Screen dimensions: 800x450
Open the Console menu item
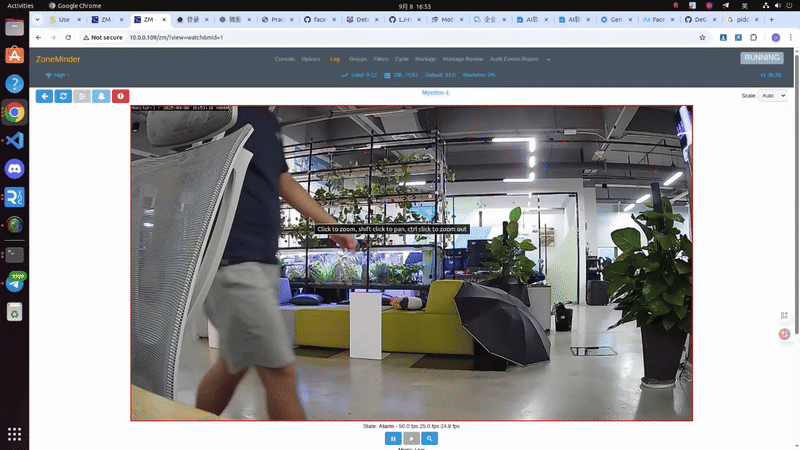click(284, 59)
